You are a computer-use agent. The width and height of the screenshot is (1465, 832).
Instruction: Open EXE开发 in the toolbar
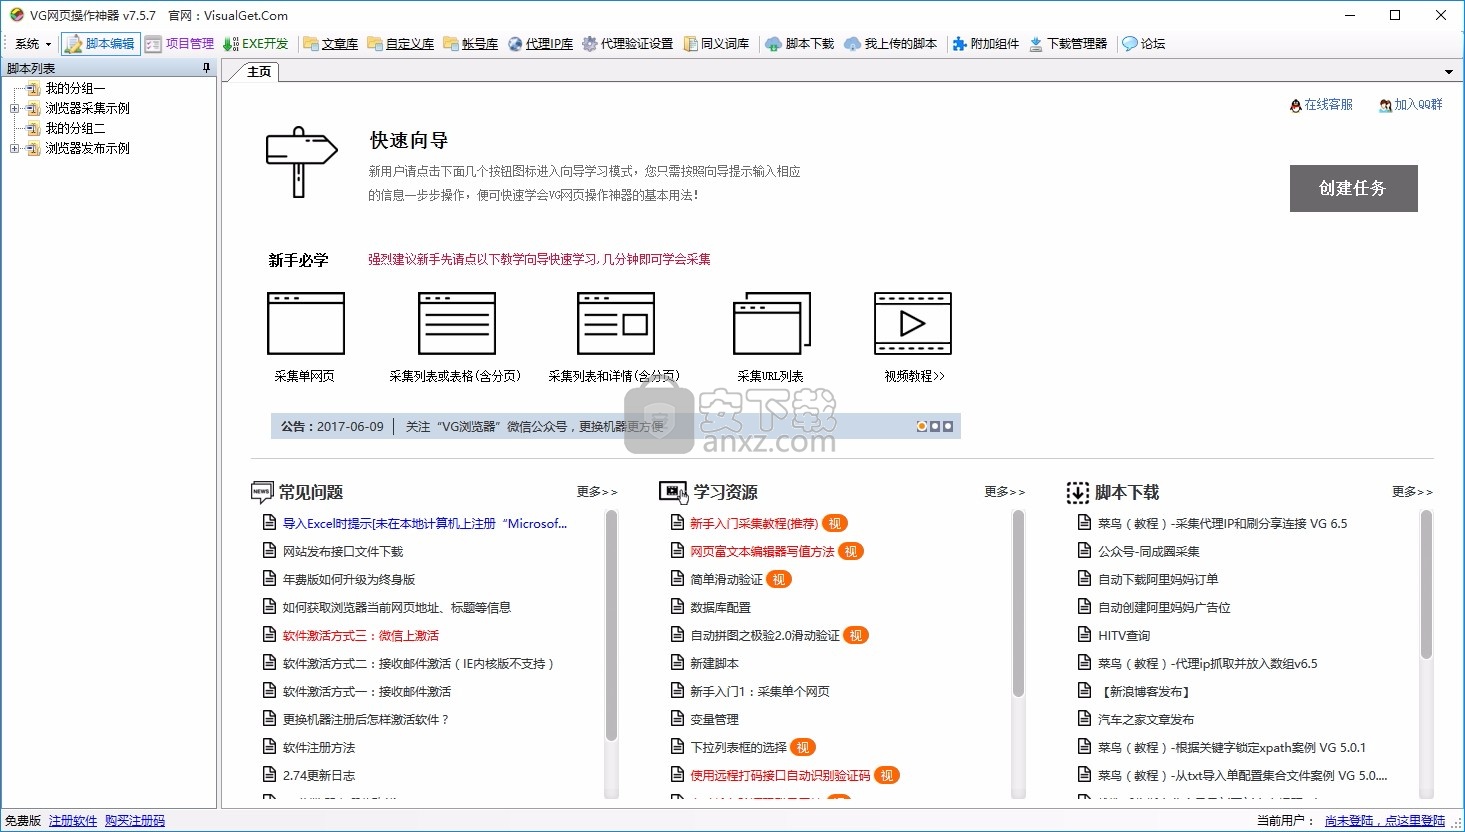255,44
